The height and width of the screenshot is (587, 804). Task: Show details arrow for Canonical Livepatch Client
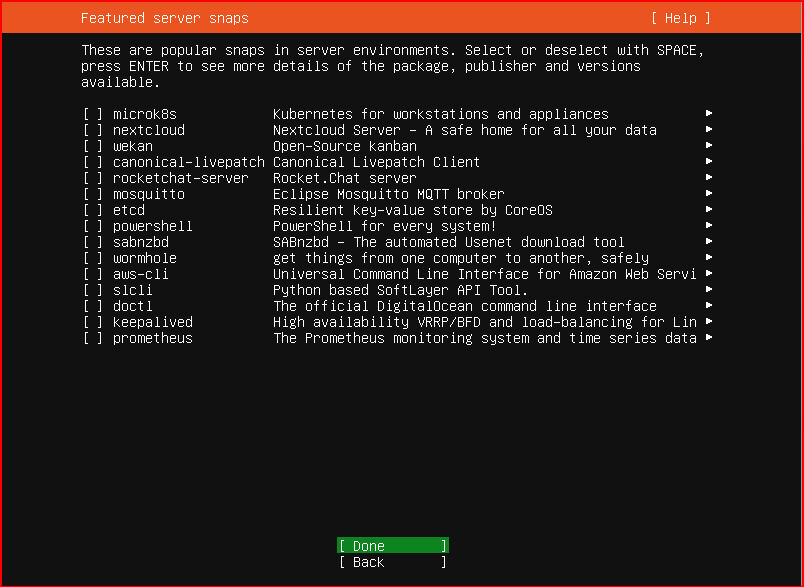coord(709,161)
